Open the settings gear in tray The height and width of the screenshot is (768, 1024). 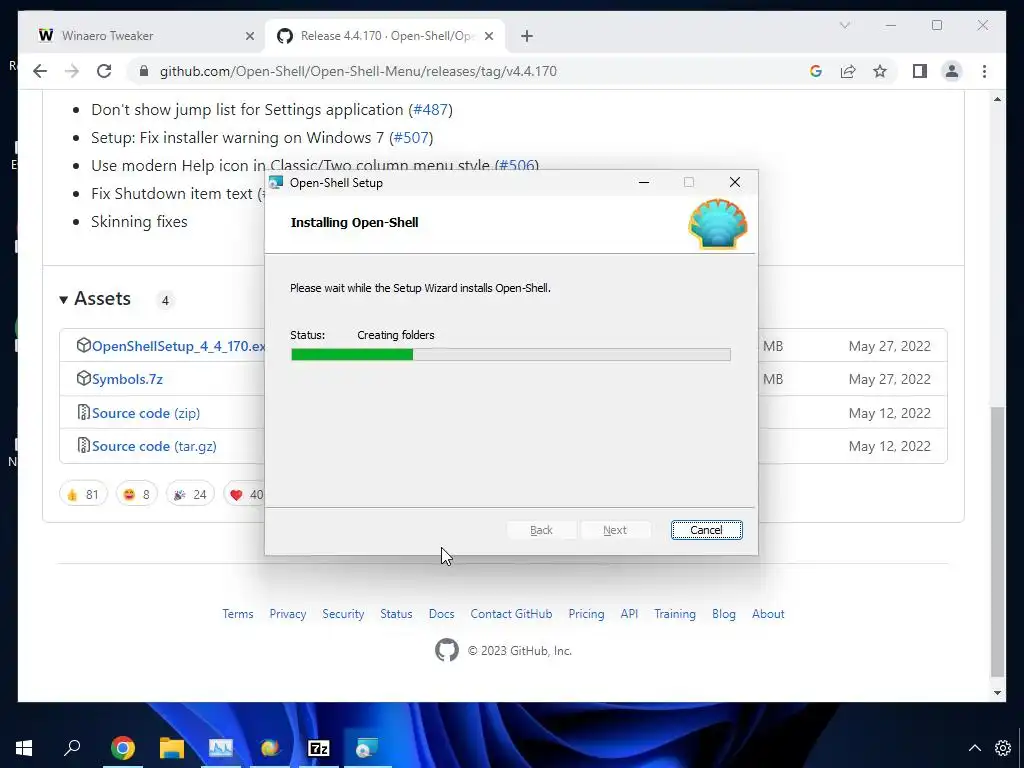tap(1003, 748)
